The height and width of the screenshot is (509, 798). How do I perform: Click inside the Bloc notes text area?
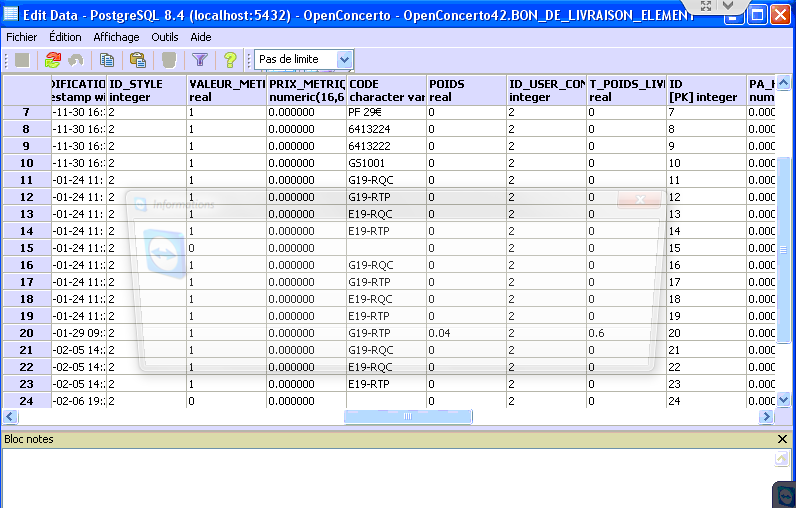[387, 477]
